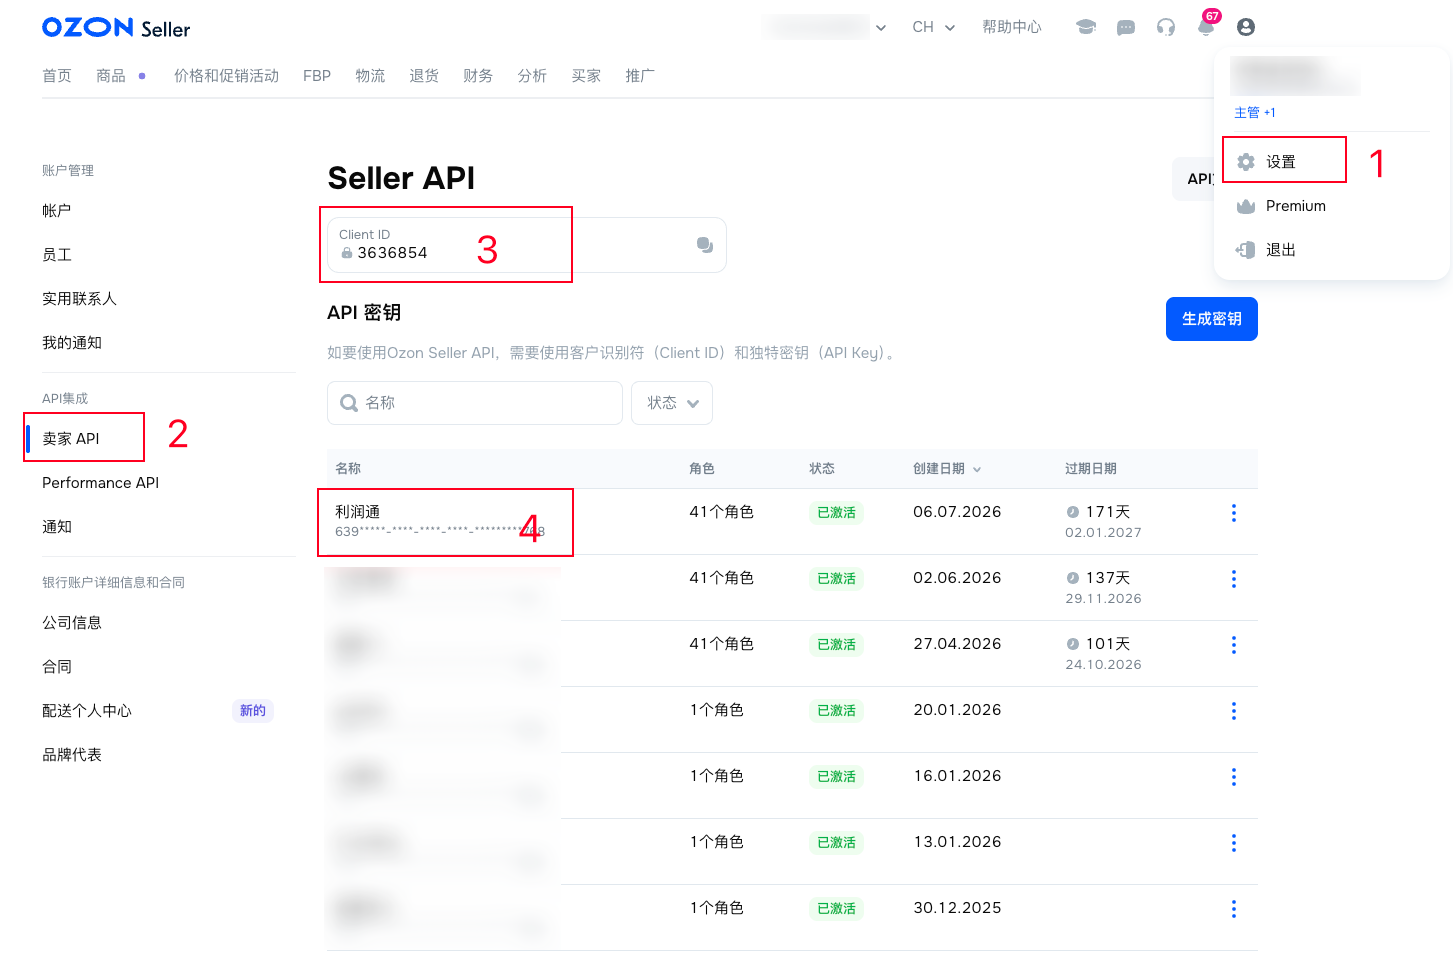
Task: Open the education graduation cap icon
Action: 1086,27
